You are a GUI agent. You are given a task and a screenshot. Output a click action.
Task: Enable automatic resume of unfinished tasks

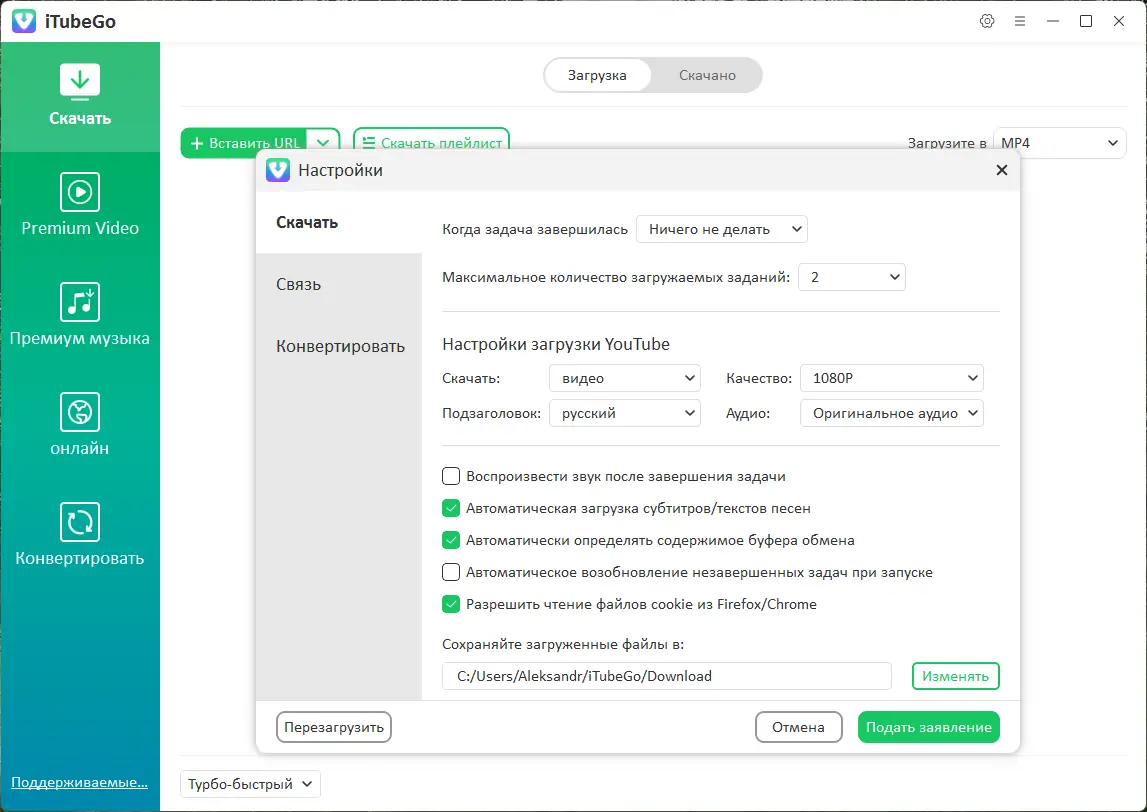coord(450,572)
